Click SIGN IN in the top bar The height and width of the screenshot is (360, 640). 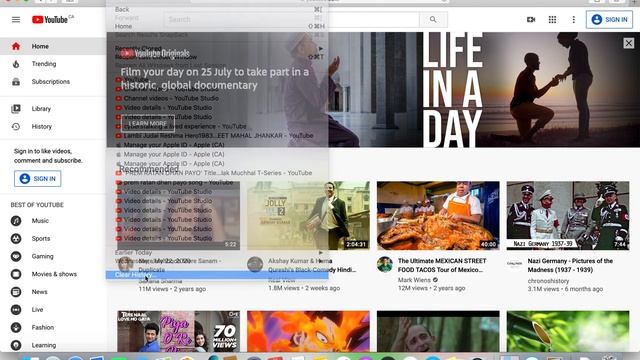[609, 20]
